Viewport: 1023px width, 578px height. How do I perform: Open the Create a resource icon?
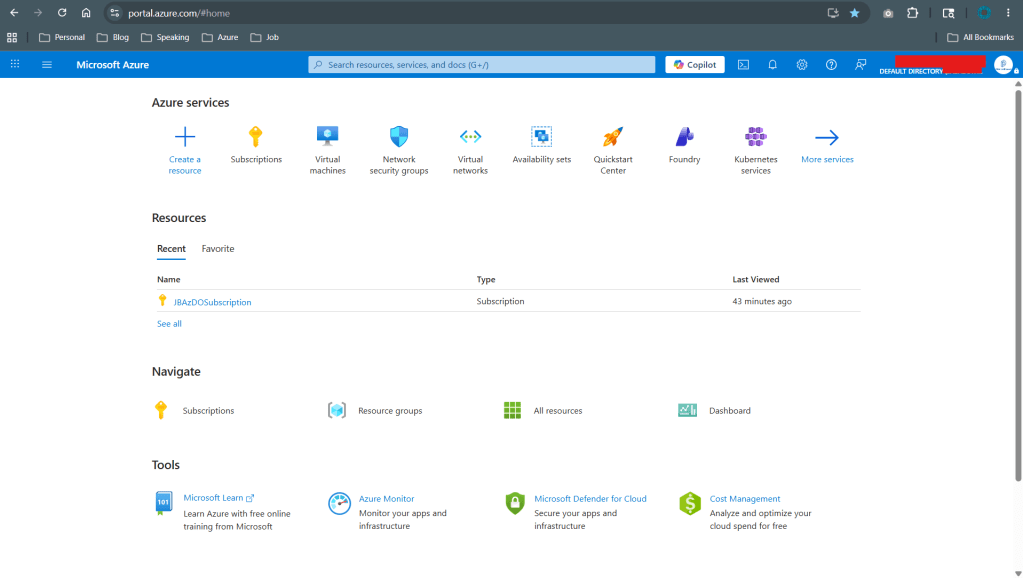[185, 137]
